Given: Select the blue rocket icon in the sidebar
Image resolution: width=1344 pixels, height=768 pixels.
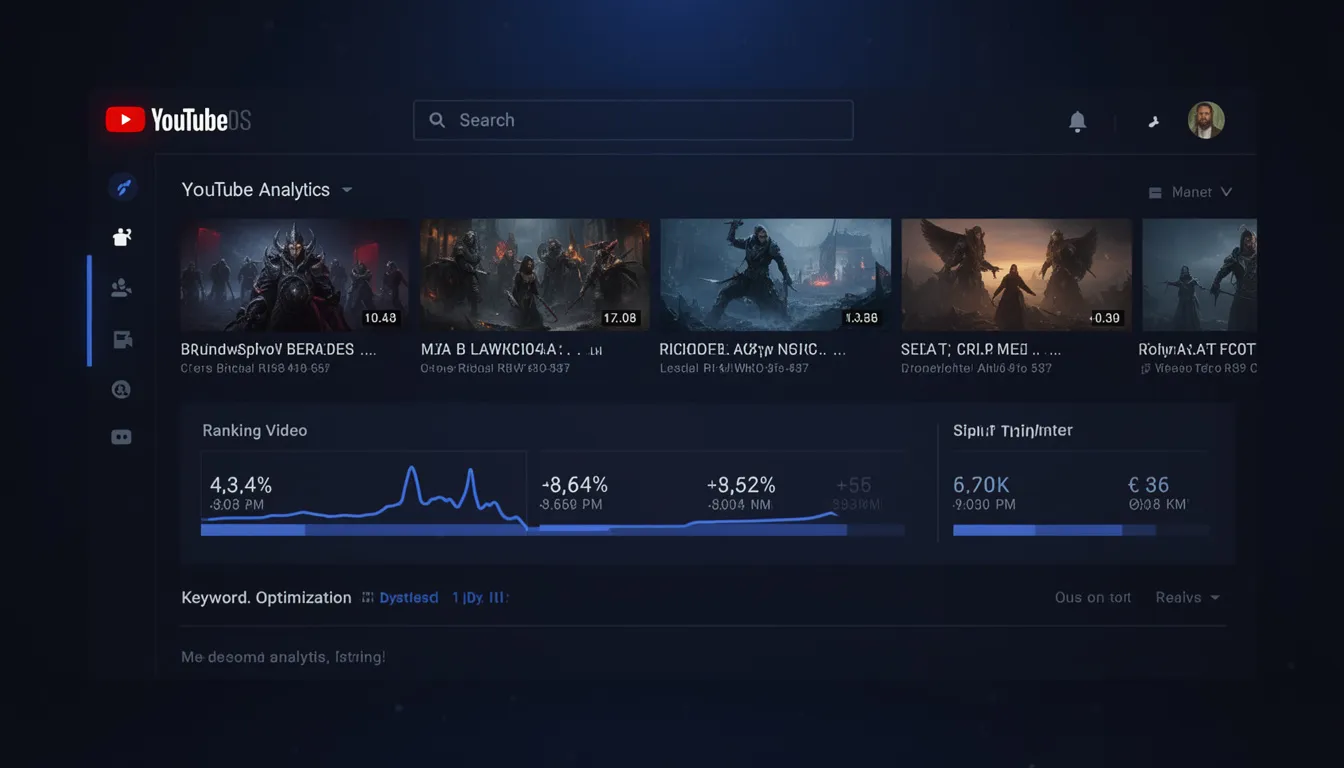Looking at the screenshot, I should (122, 186).
